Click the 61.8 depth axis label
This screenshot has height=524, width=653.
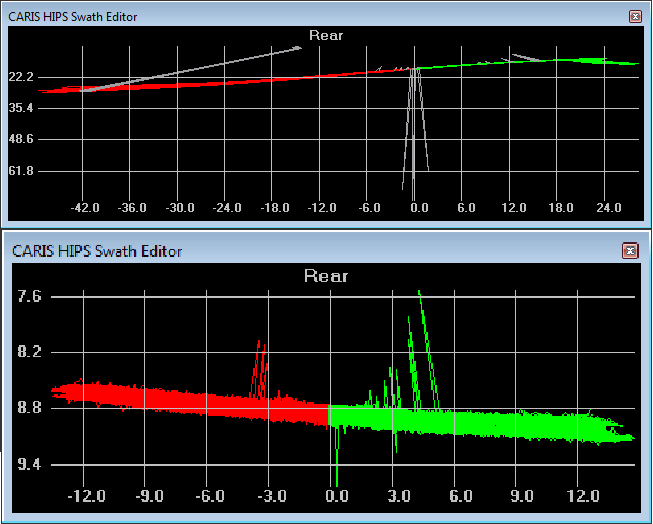21,170
